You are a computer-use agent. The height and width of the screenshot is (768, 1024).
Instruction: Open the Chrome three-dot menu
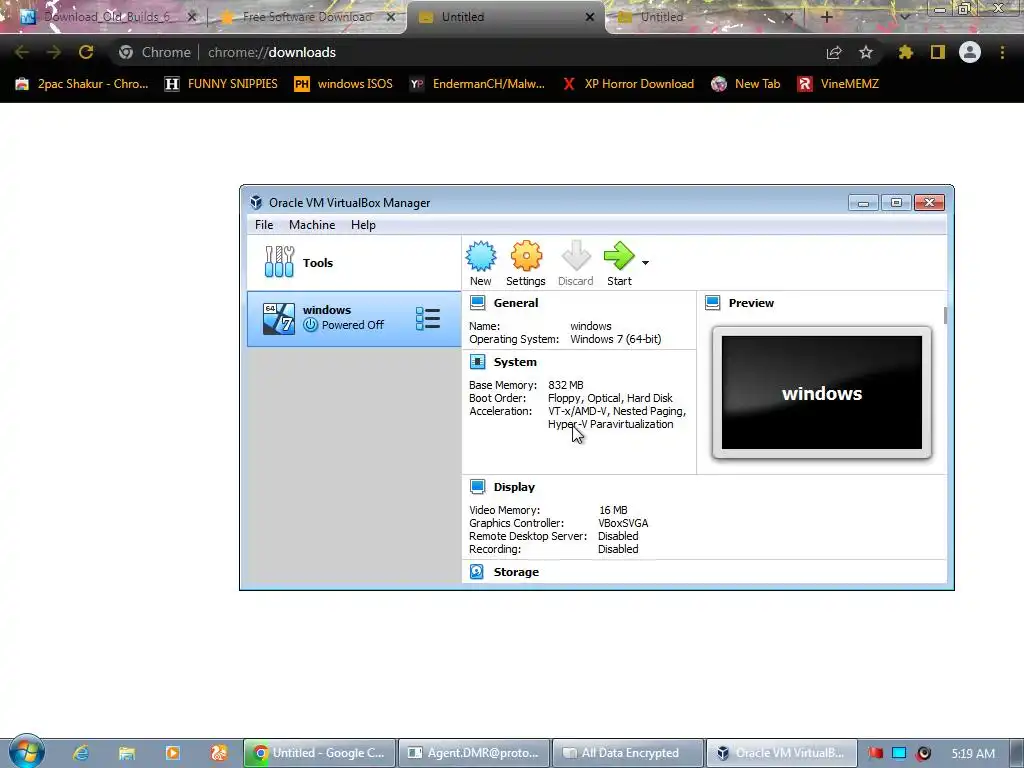(x=1002, y=52)
